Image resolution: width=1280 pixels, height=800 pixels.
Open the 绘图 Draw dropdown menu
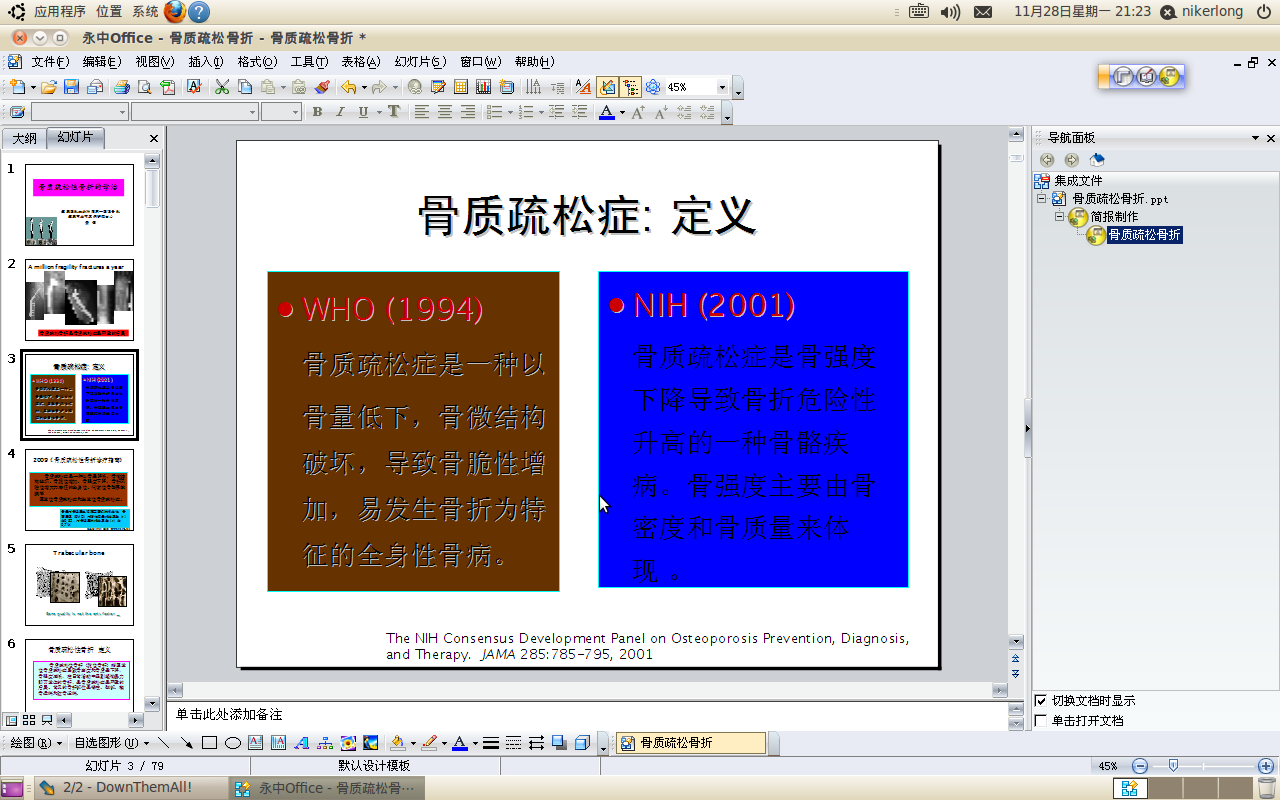[36, 743]
